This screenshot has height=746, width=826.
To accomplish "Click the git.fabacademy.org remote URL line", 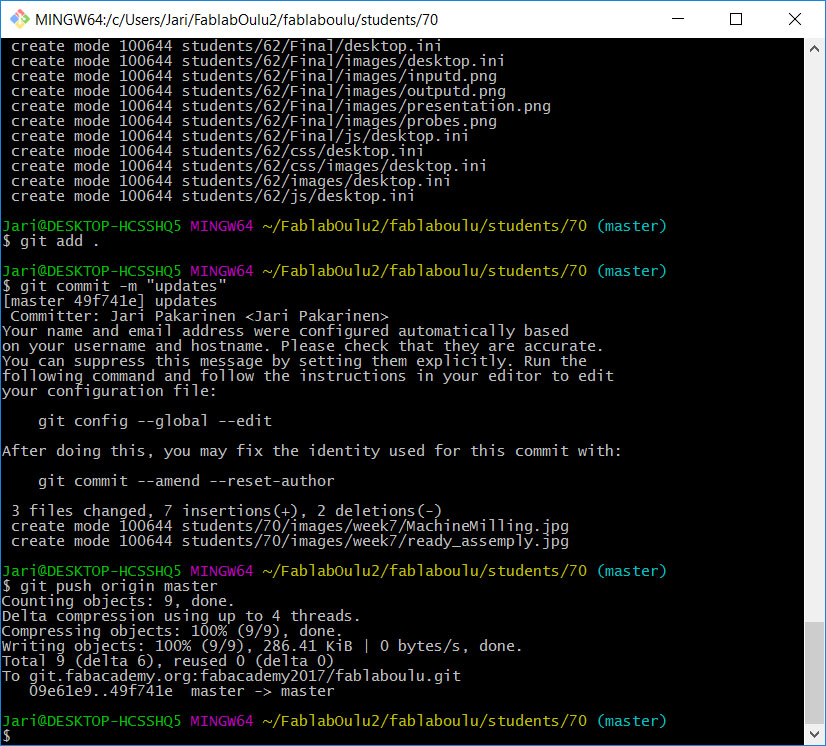I will click(231, 676).
